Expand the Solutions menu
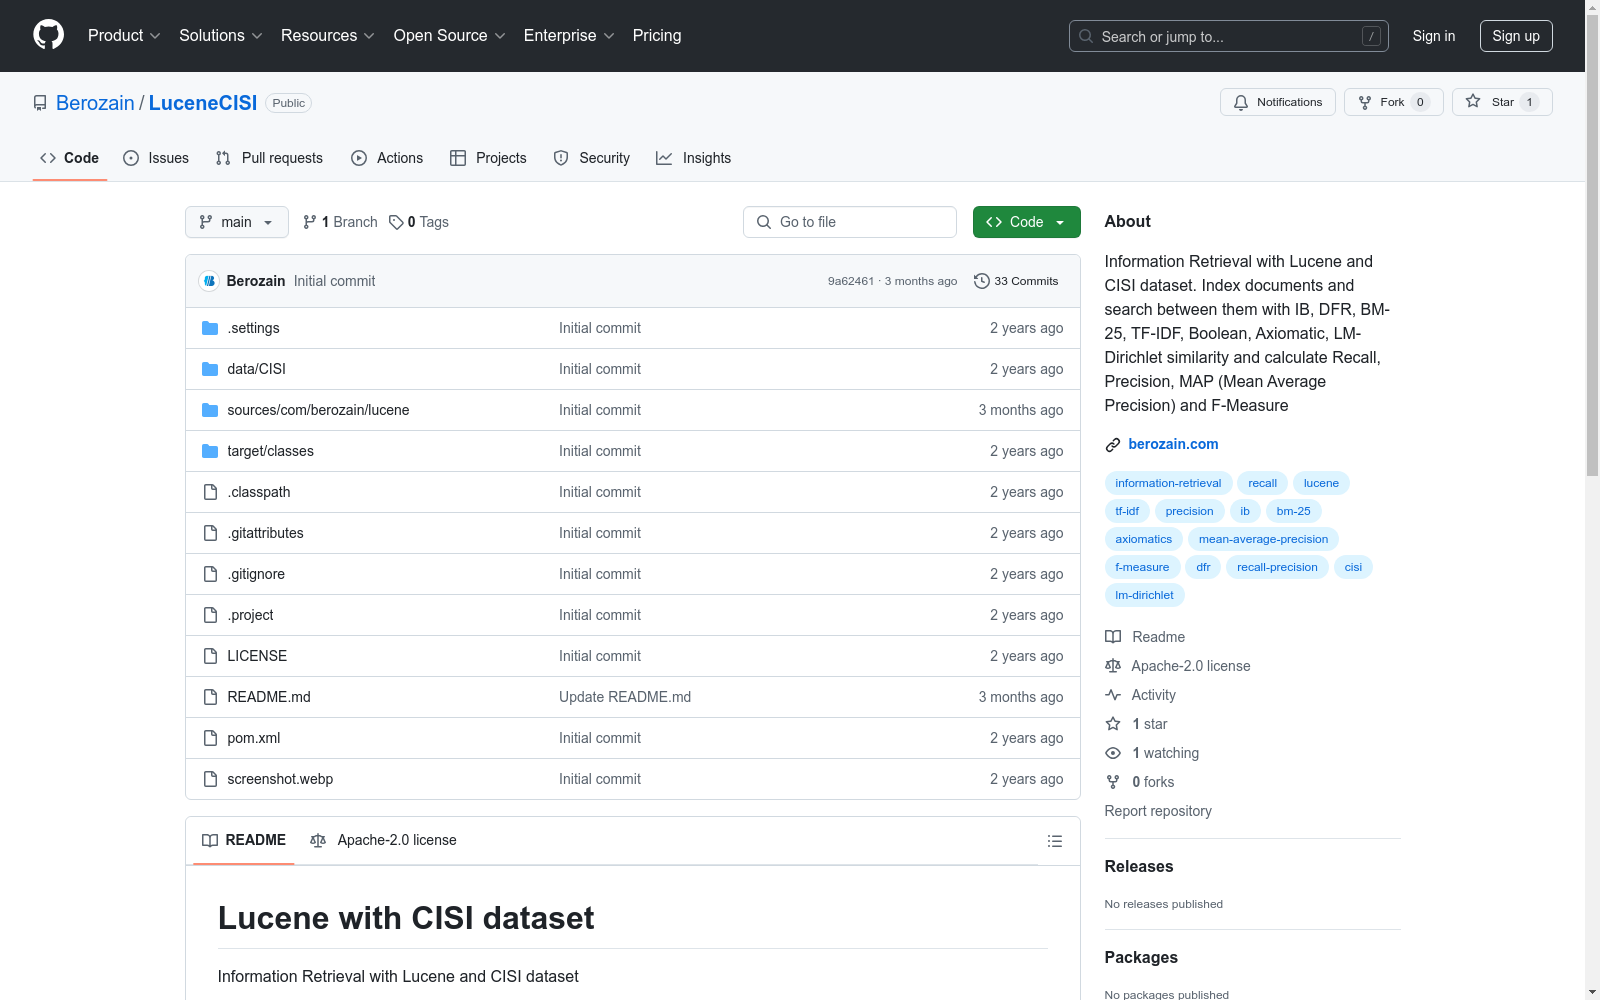The height and width of the screenshot is (1000, 1600). 221,36
